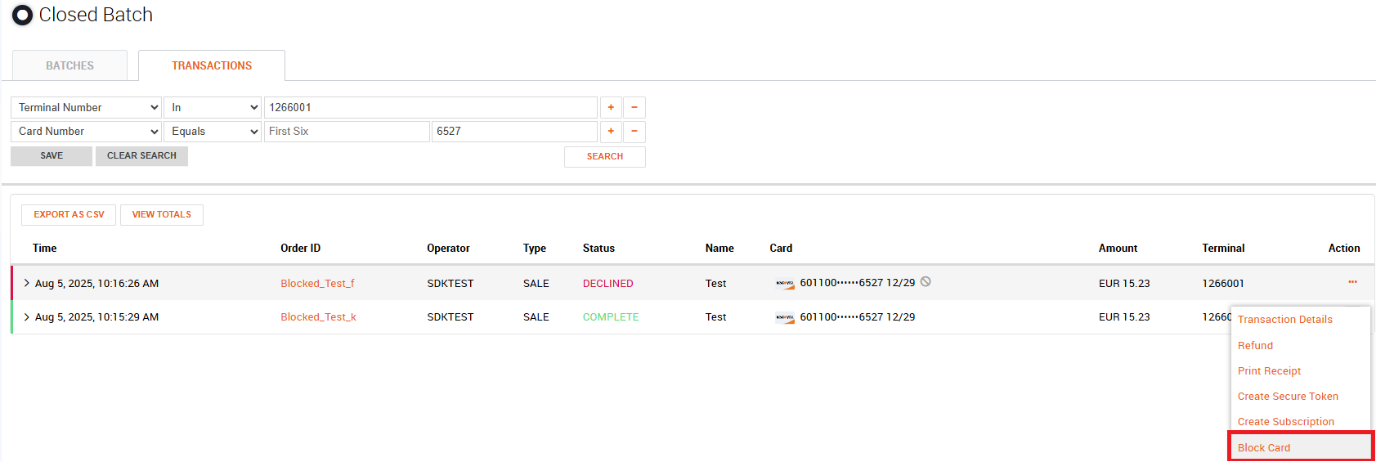Expand the 10:16:26 AM transaction row

tap(27, 284)
